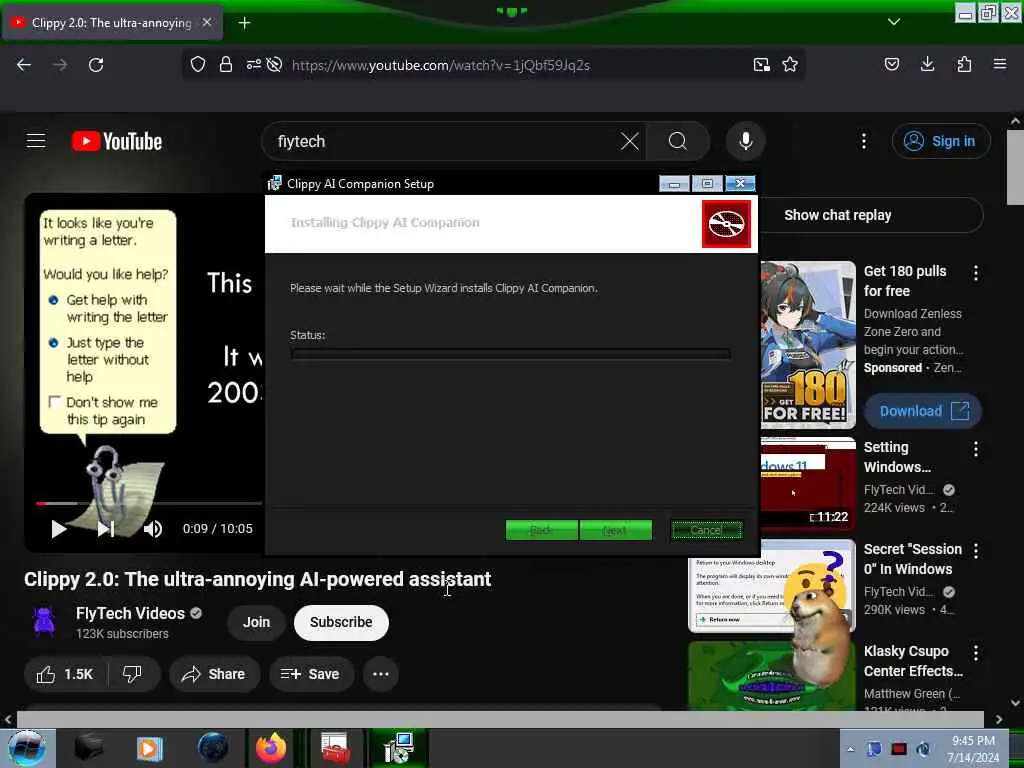
Task: Click the Share button
Action: 214,674
